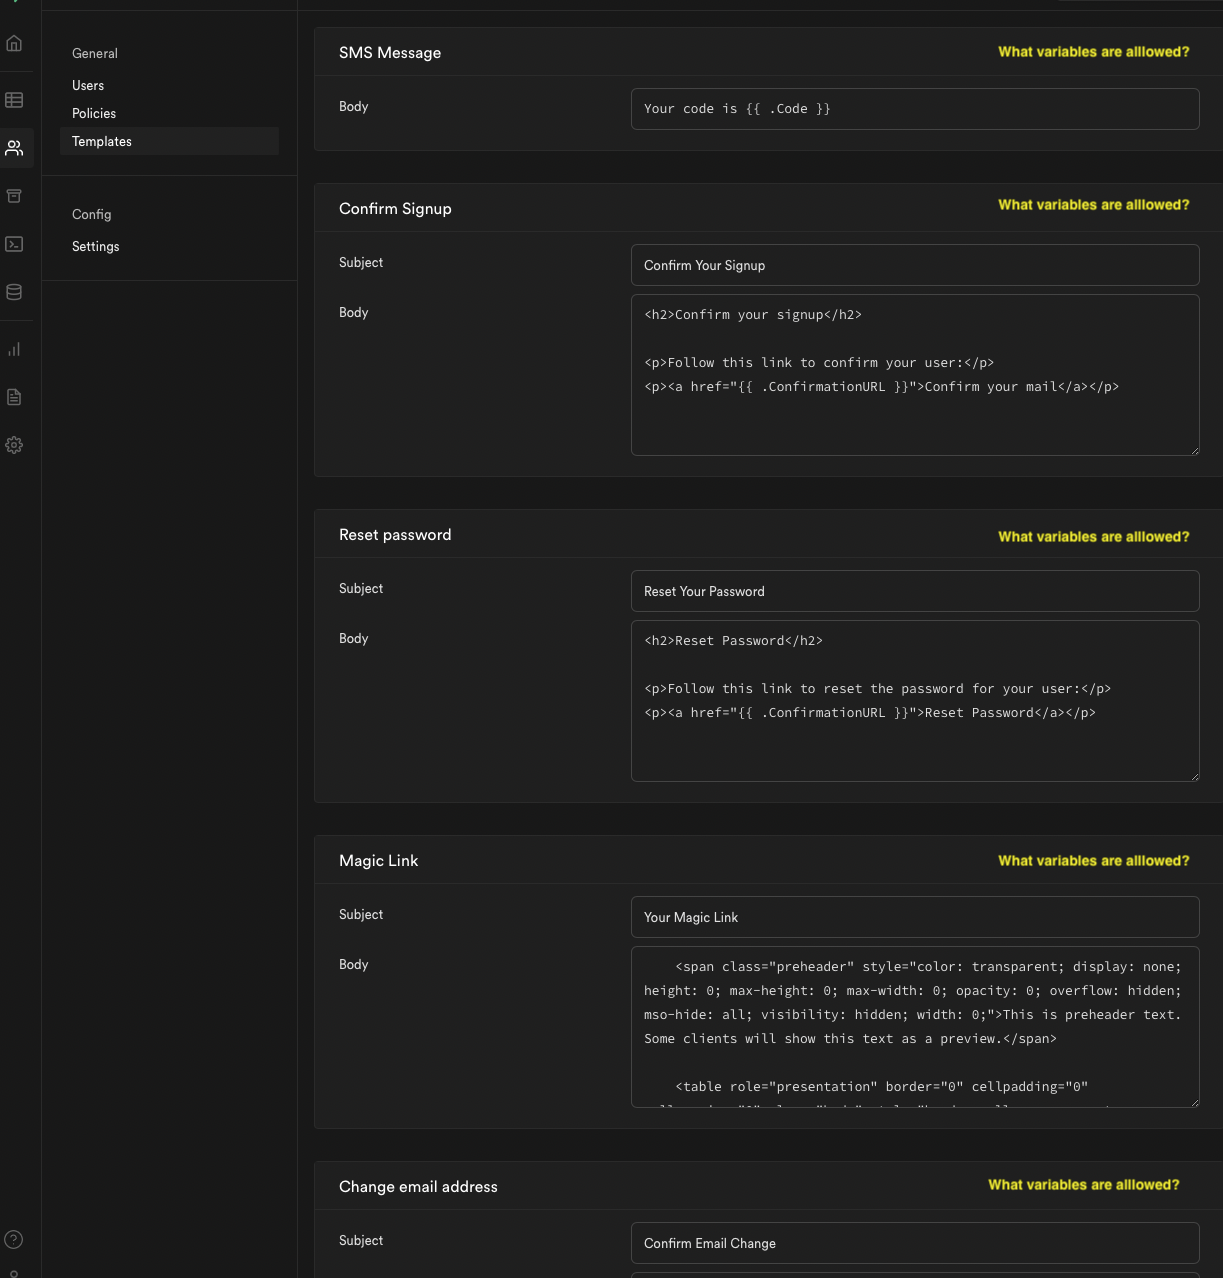Open Settings under Config

pos(95,246)
